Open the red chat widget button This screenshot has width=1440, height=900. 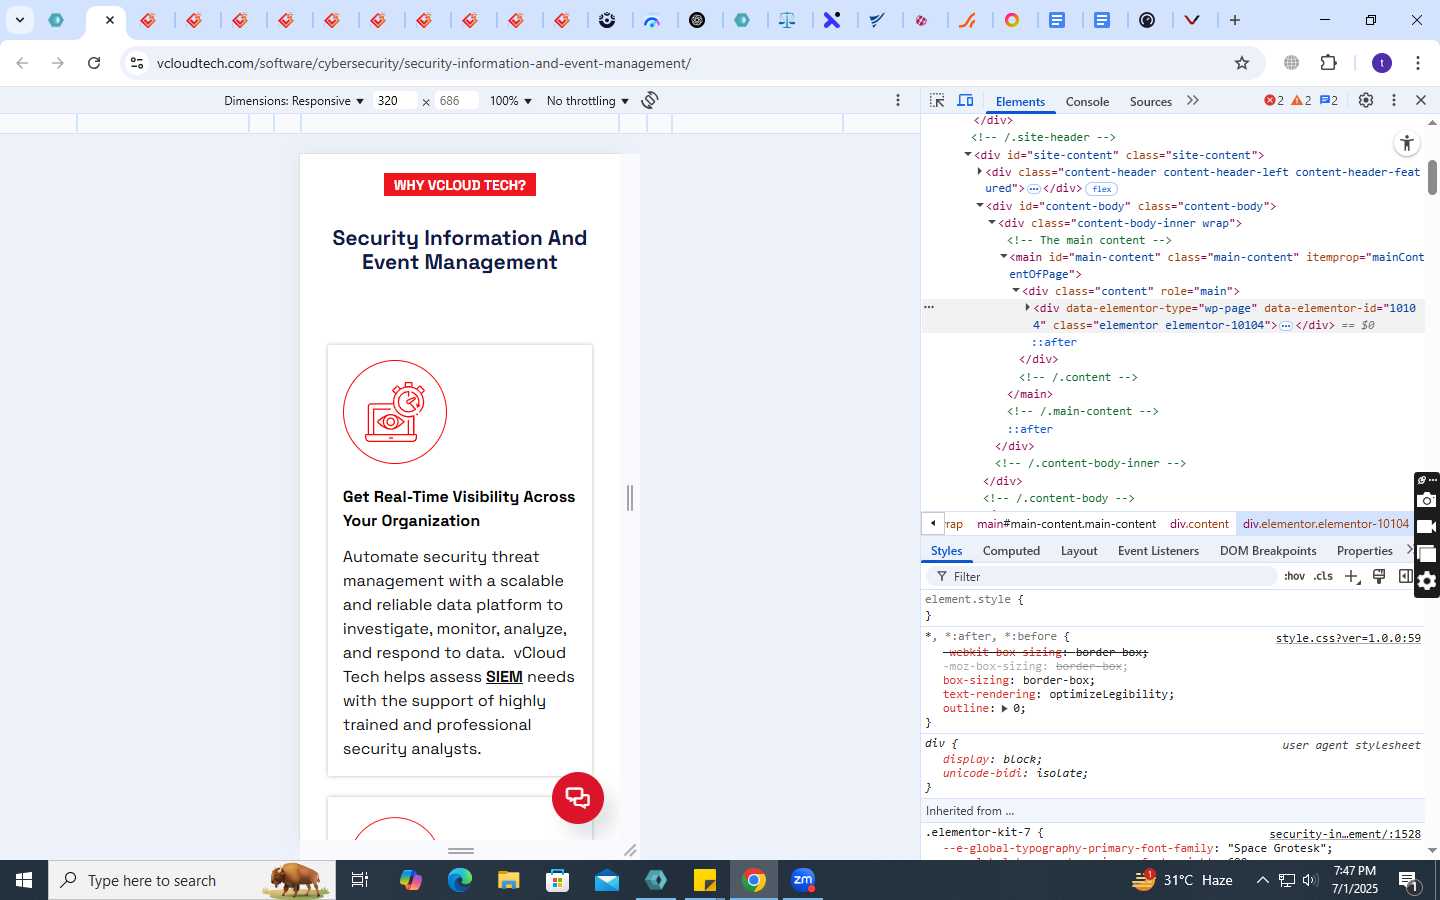pyautogui.click(x=578, y=798)
